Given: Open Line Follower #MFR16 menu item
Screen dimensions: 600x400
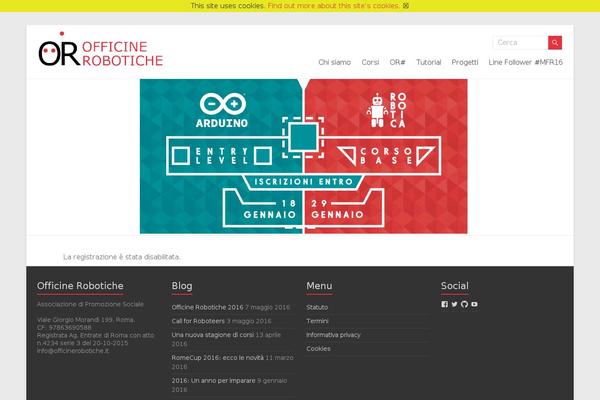Looking at the screenshot, I should coord(525,62).
